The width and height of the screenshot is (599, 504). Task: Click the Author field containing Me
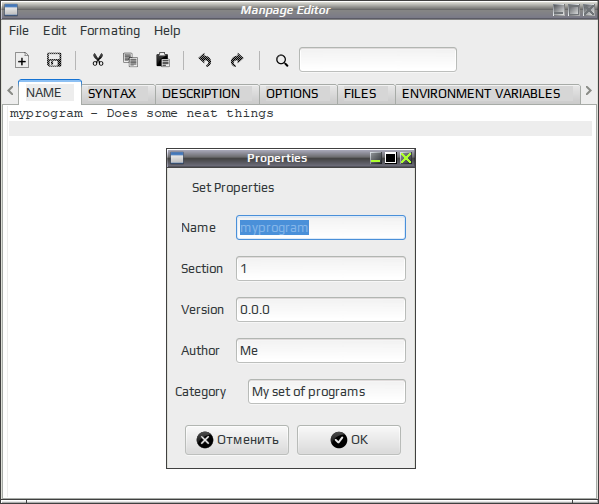[321, 350]
